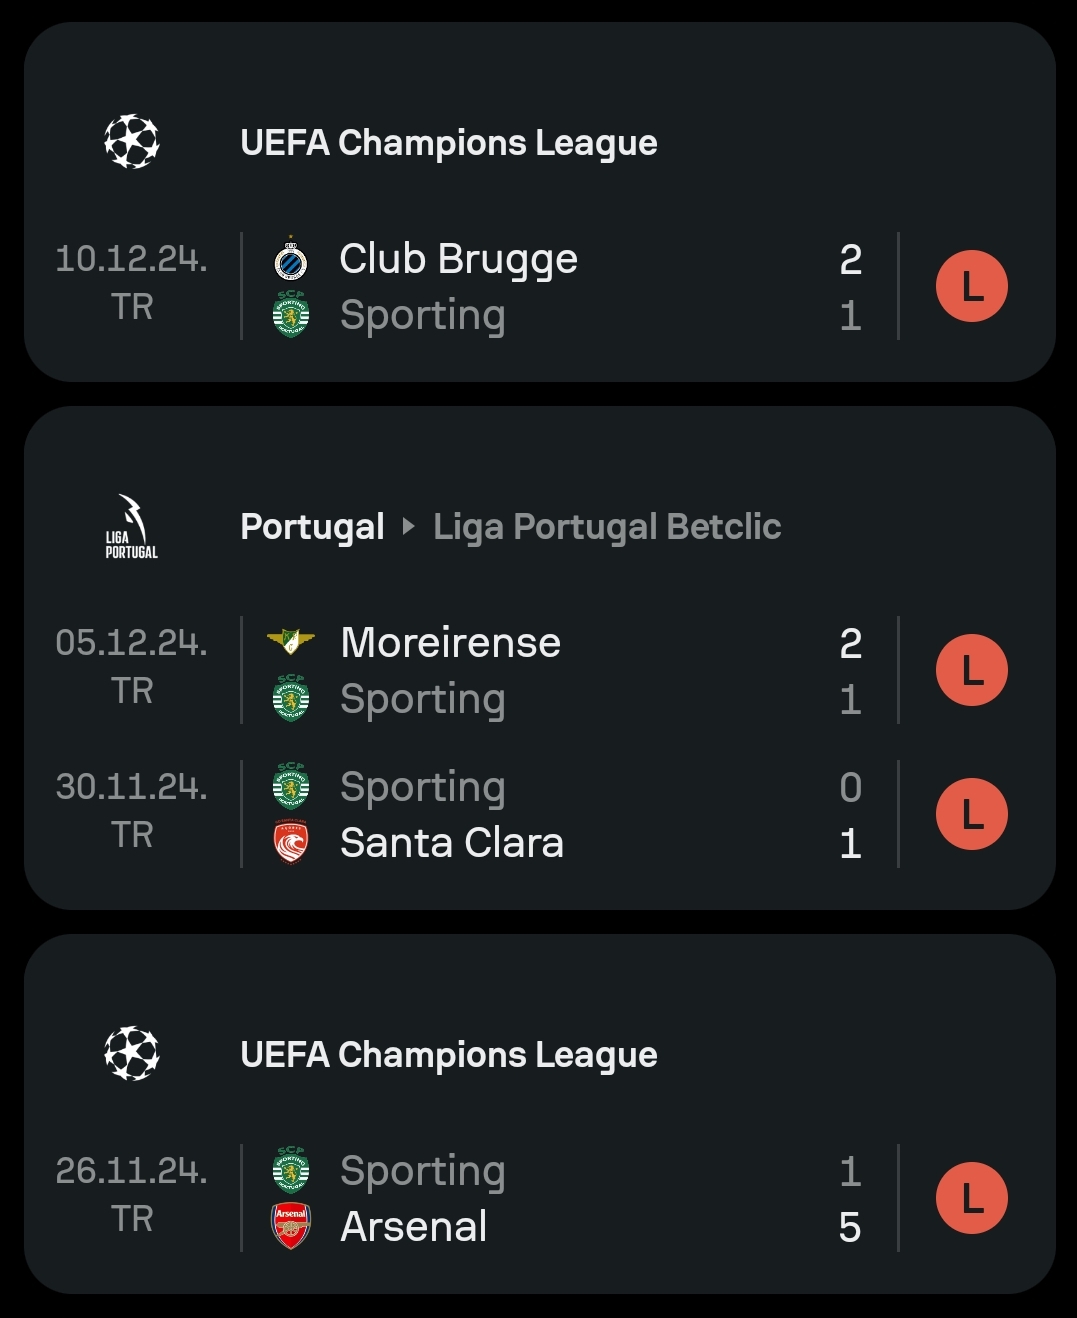1077x1318 pixels.
Task: Click loss badge for Moreirense match
Action: (x=972, y=670)
